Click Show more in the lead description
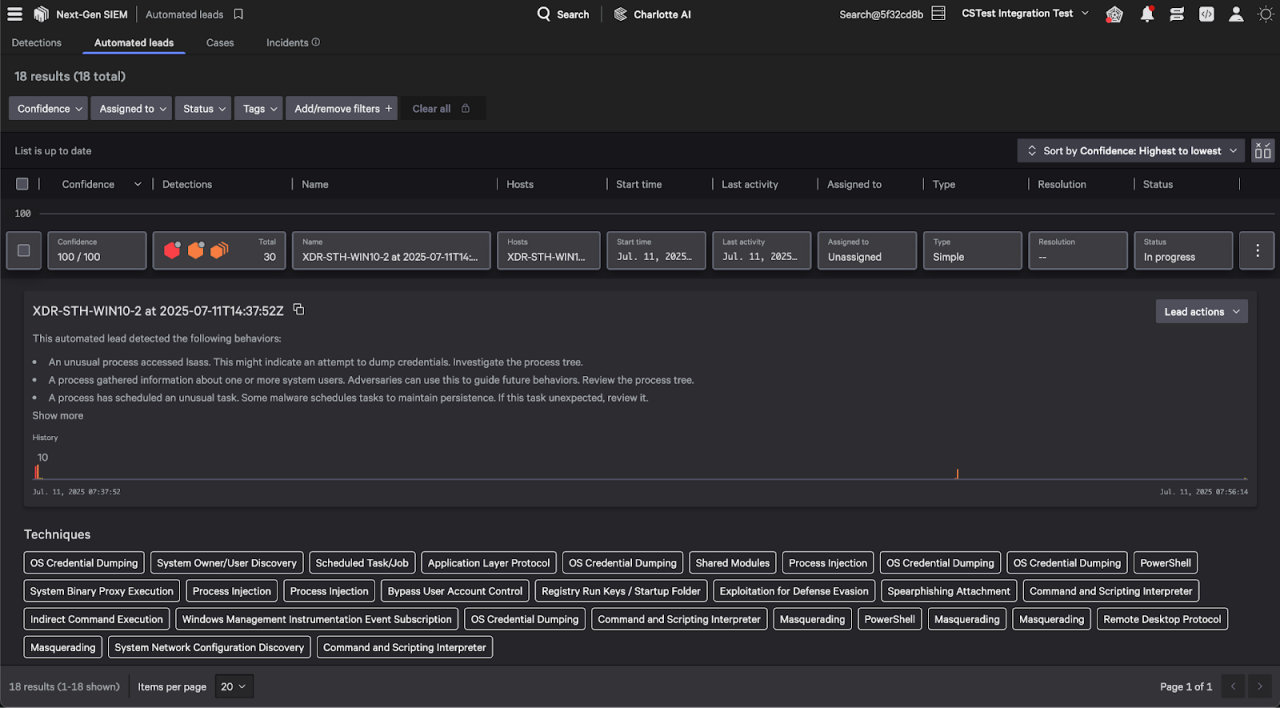Screen dimensions: 1280x708 pos(57,415)
